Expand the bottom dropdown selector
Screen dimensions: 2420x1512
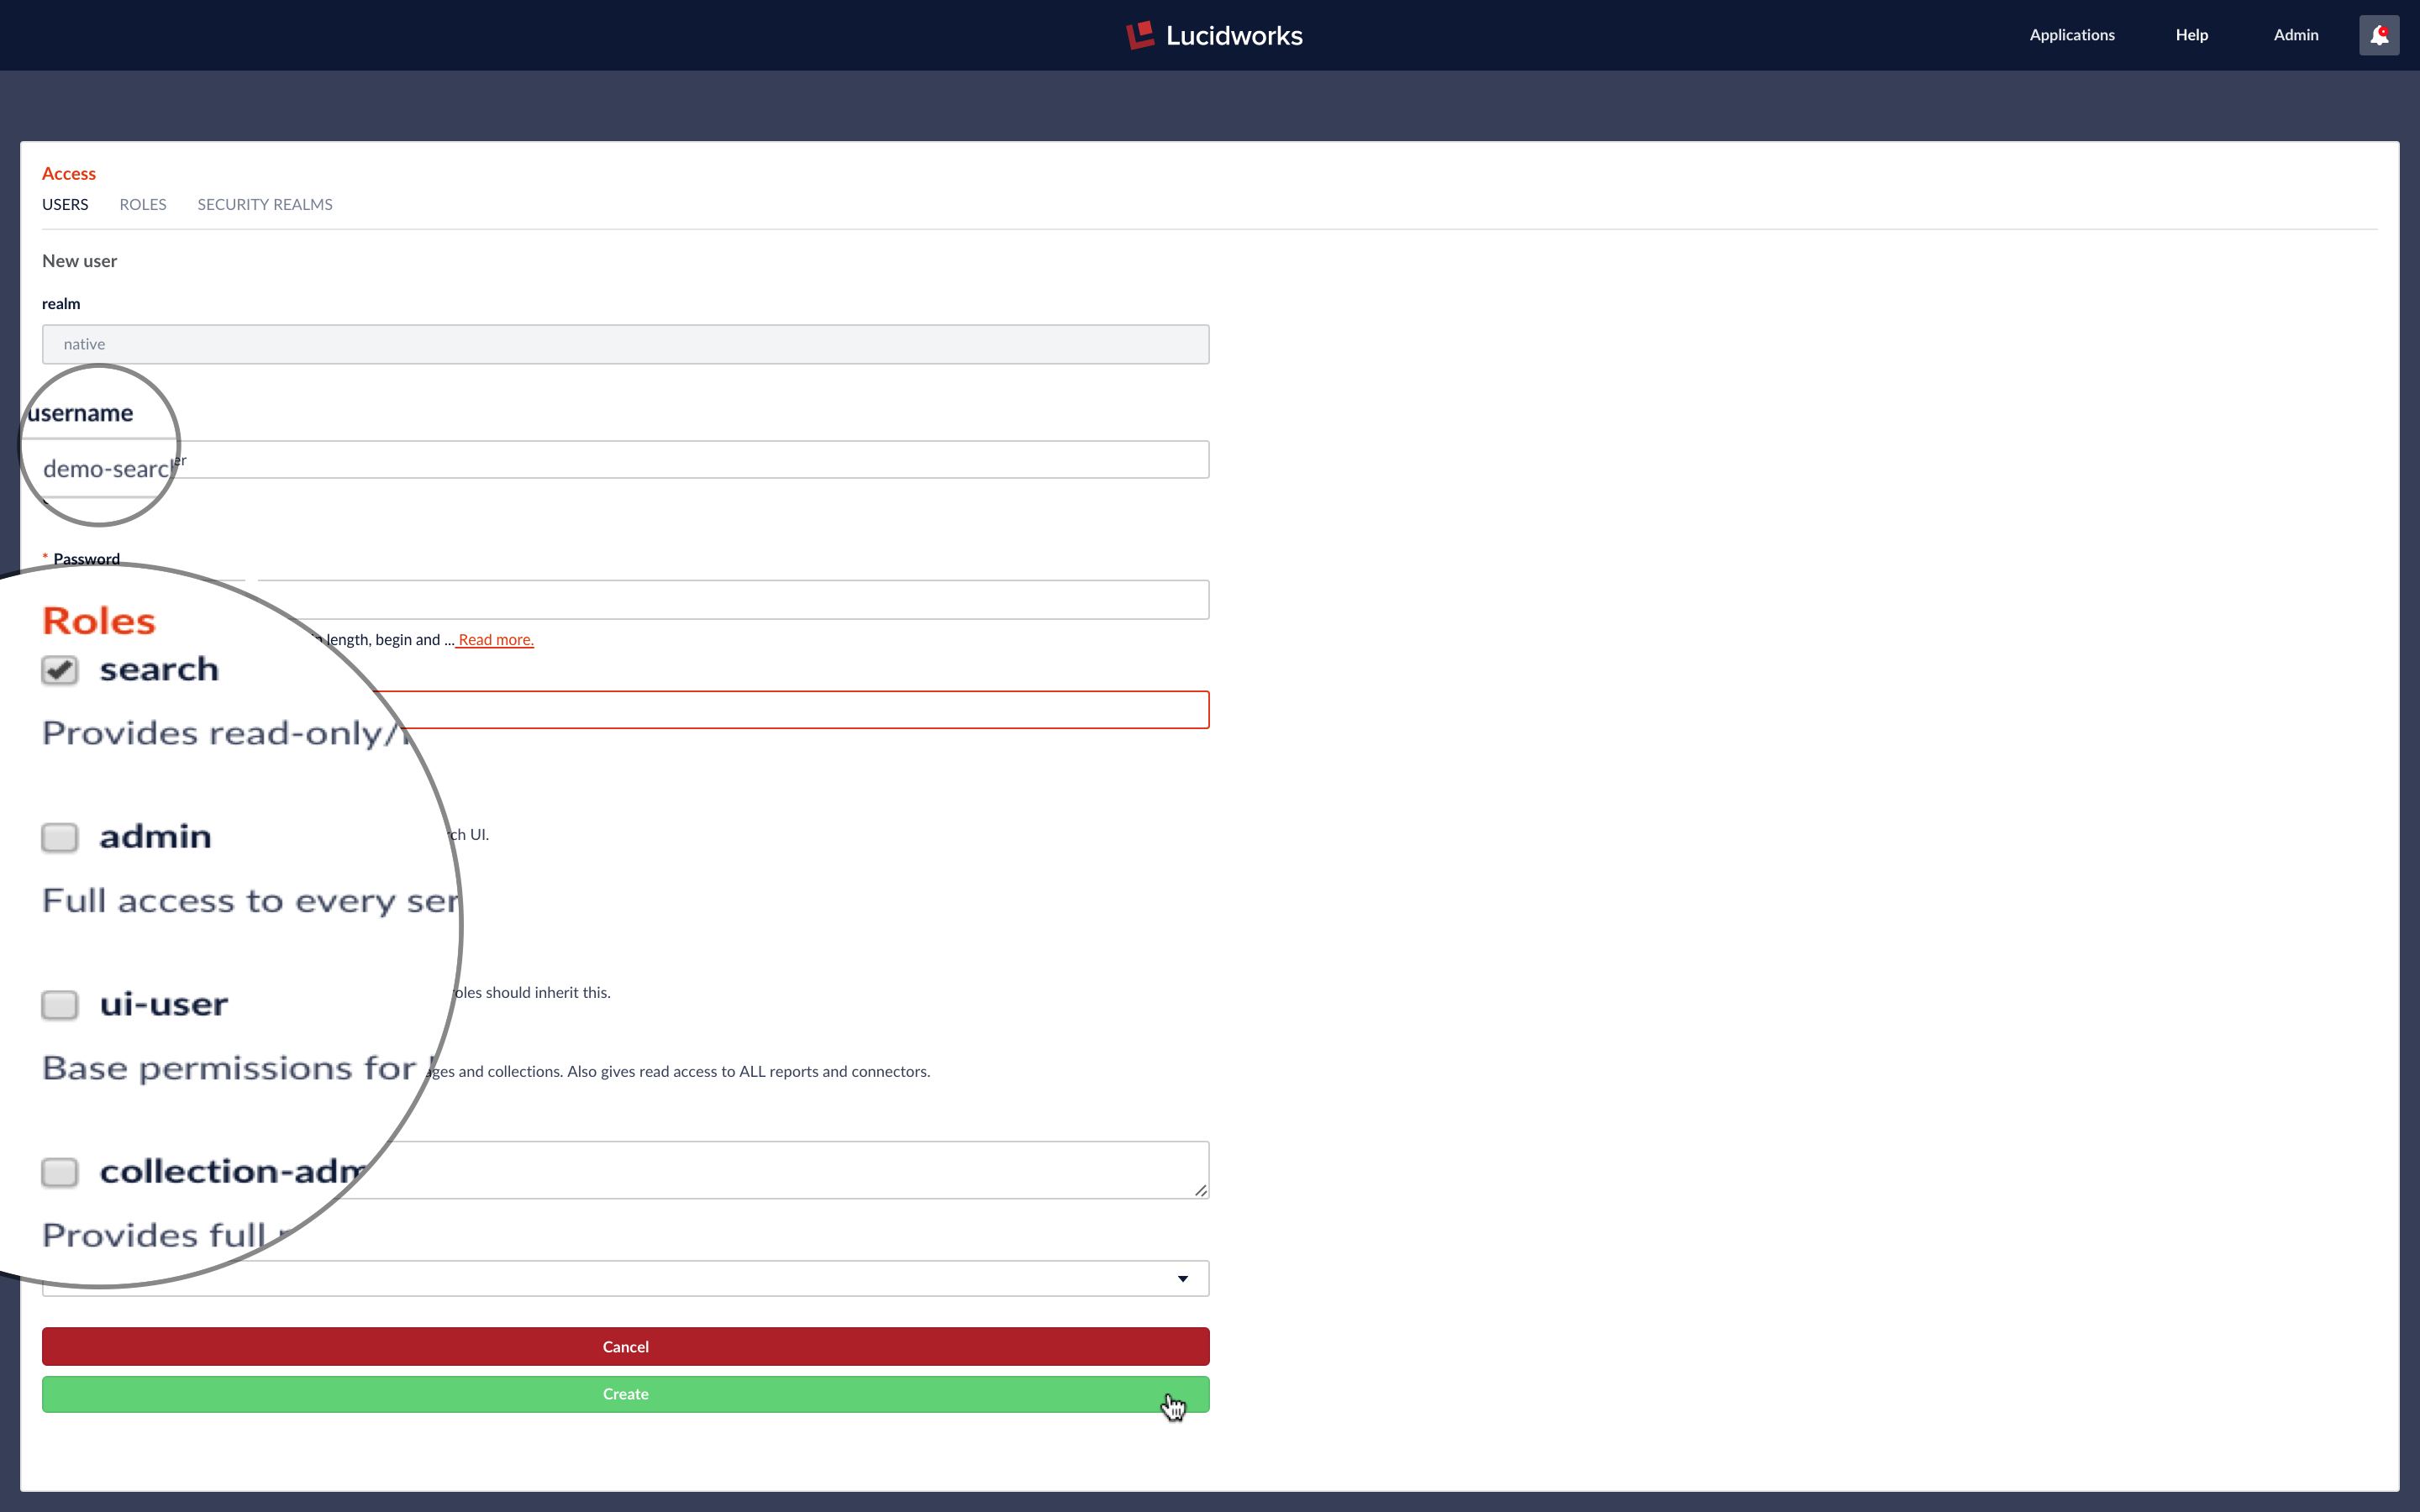click(1181, 1277)
